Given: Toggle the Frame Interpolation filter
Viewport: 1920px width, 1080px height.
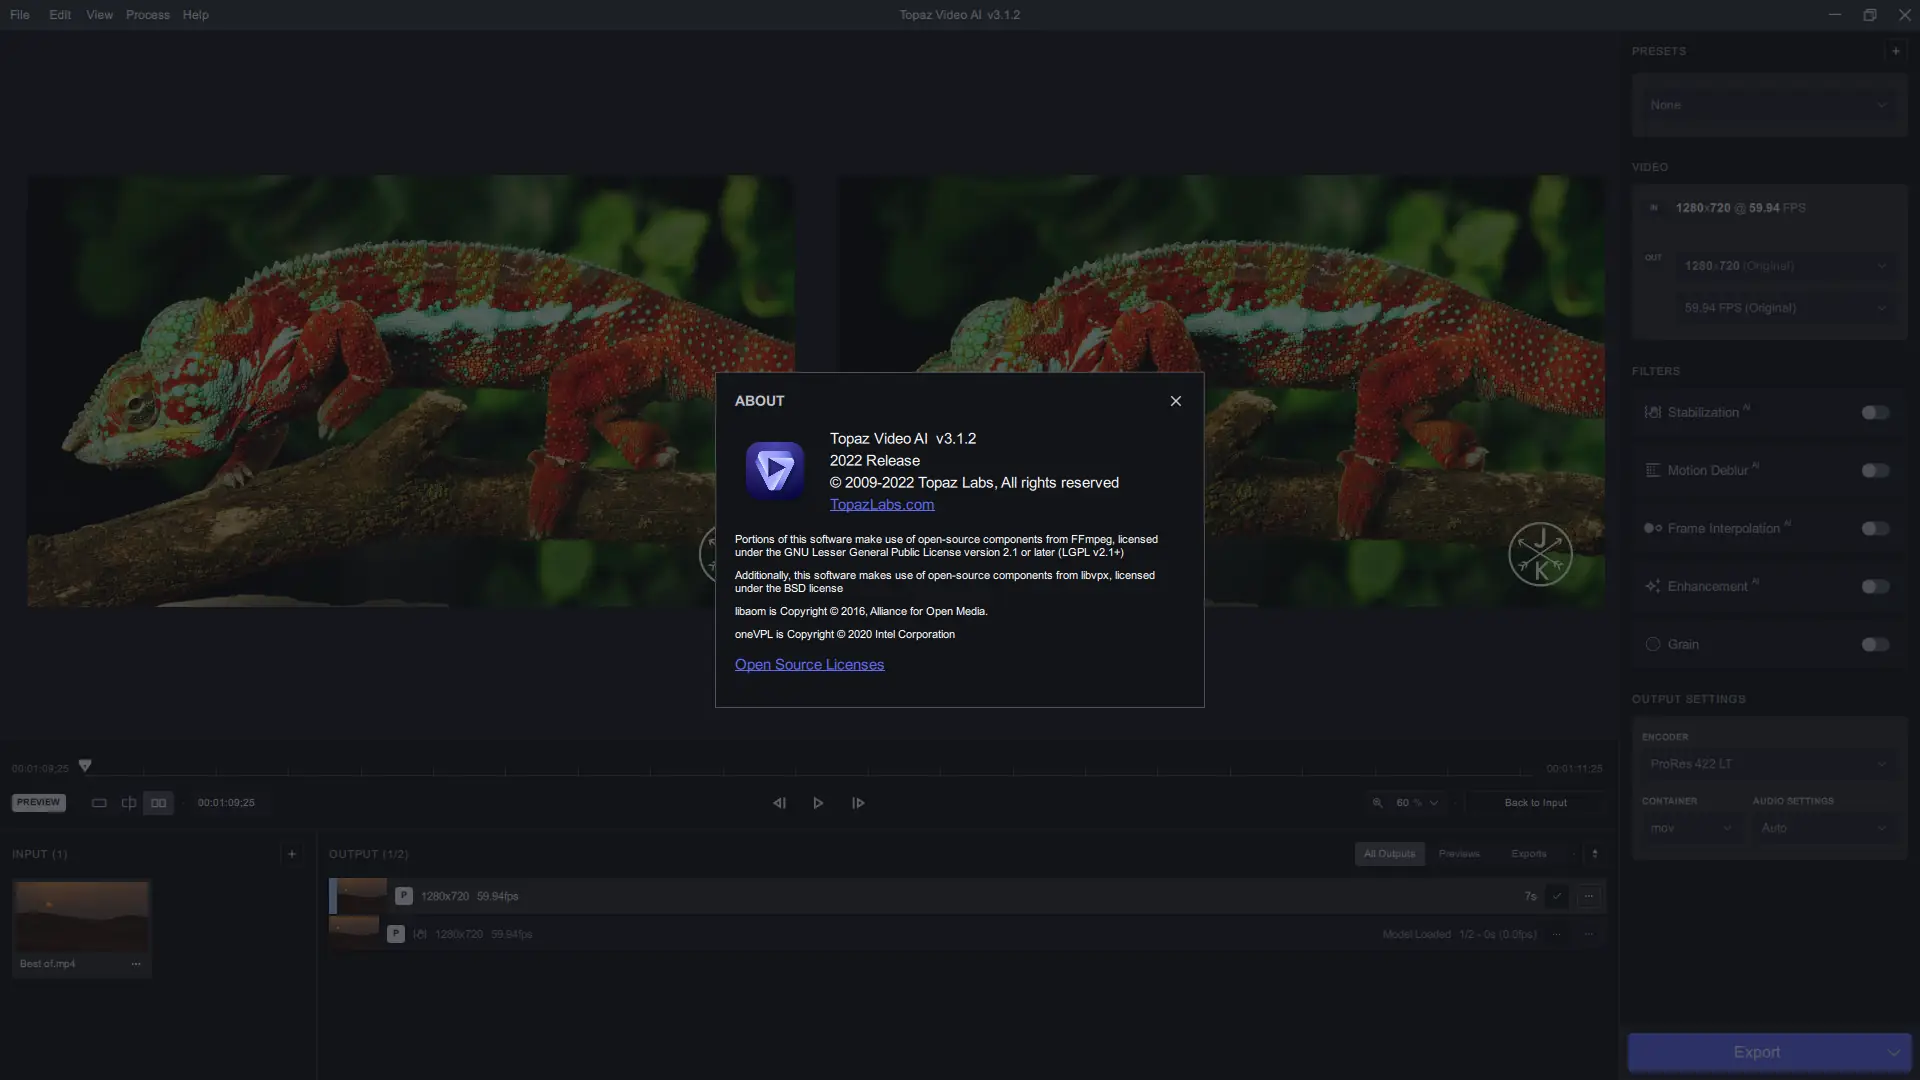Looking at the screenshot, I should [x=1875, y=529].
